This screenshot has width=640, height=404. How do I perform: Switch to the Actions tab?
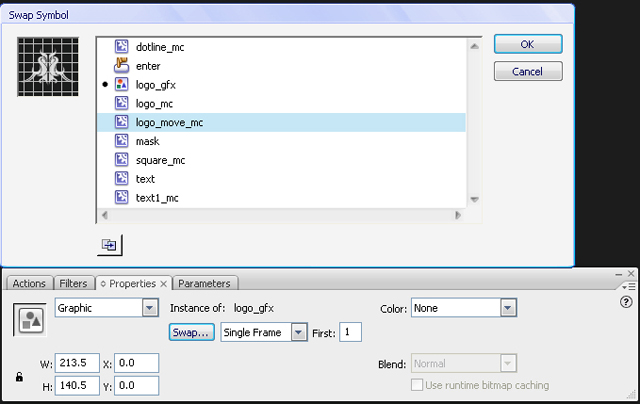29,283
